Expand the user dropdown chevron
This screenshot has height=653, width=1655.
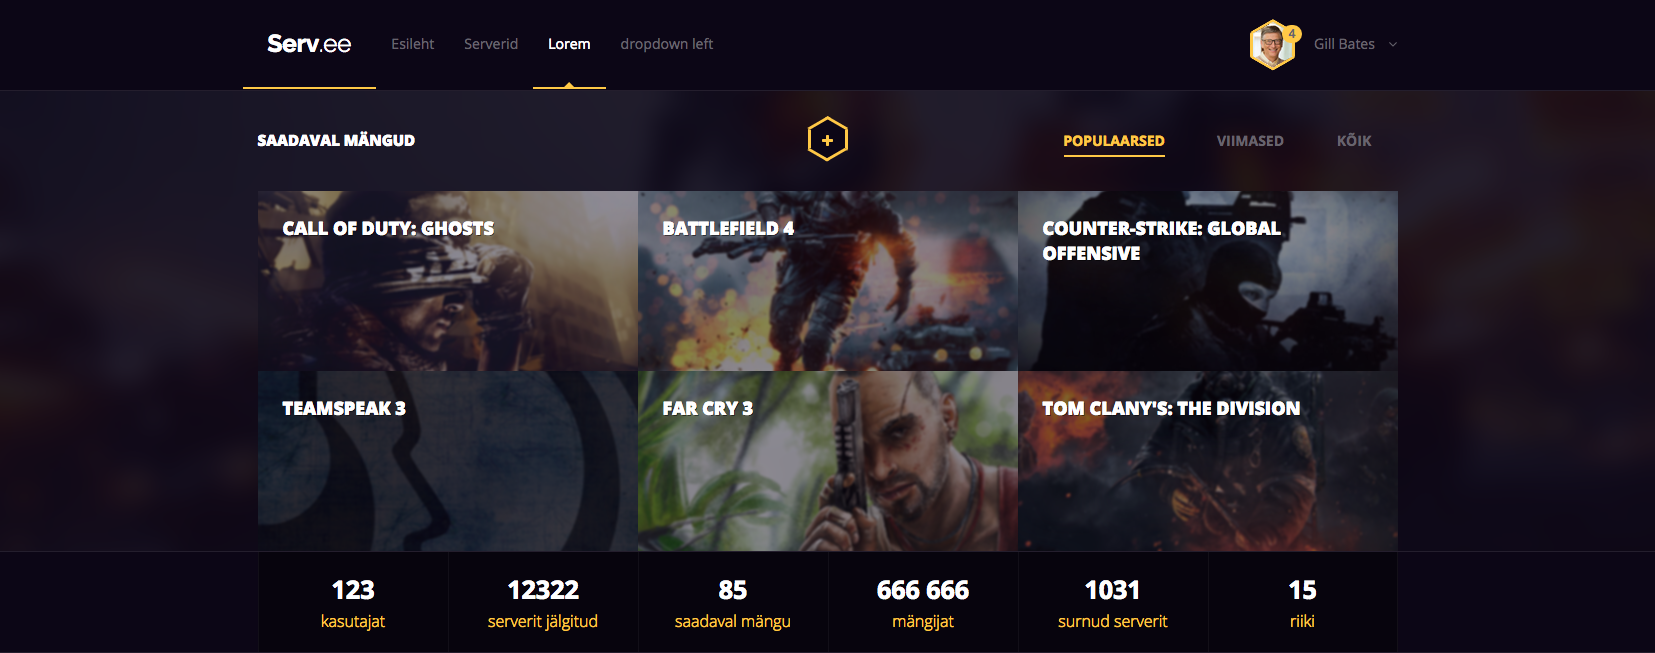[1393, 44]
